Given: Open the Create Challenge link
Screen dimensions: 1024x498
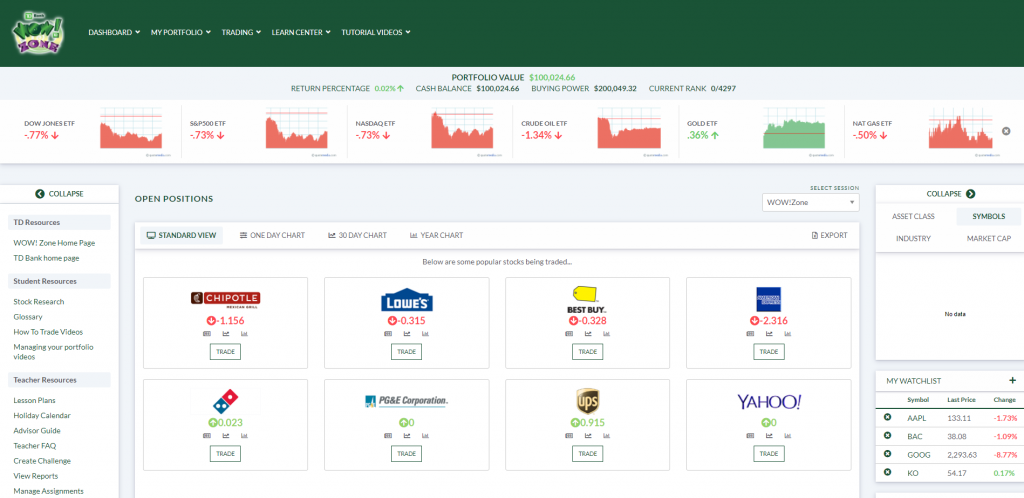Looking at the screenshot, I should (x=42, y=461).
